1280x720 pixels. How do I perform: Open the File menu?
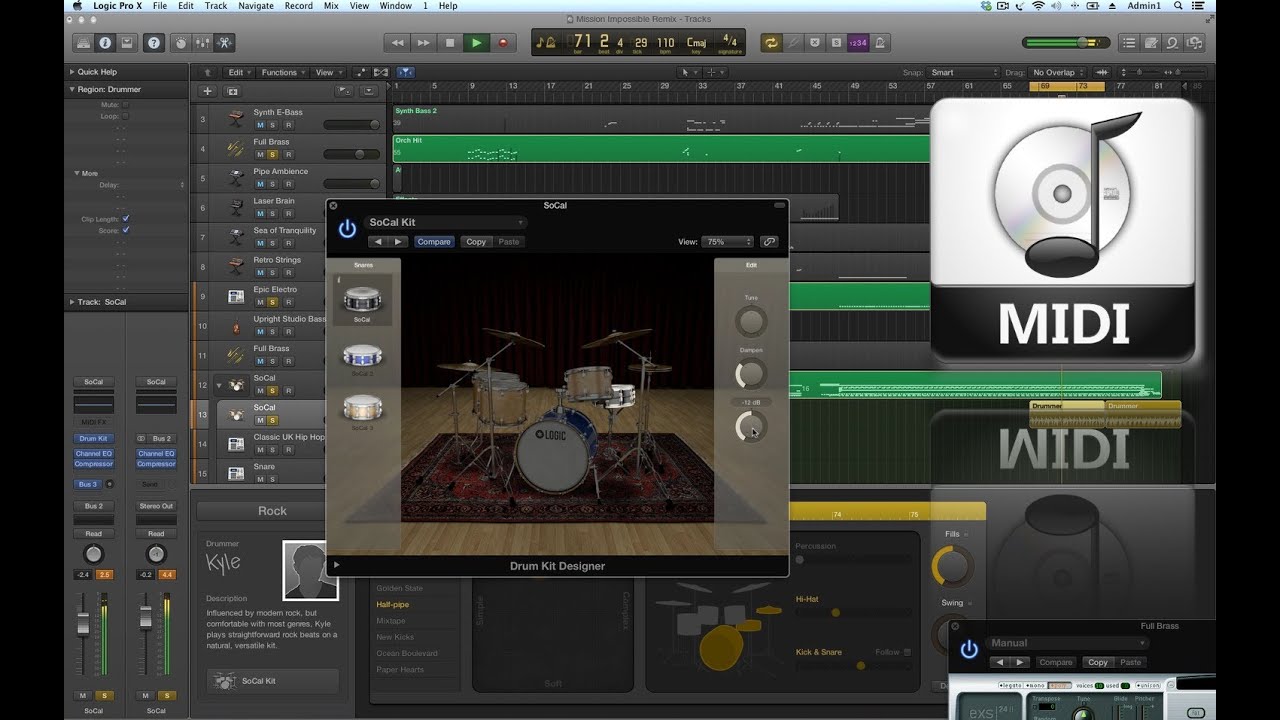click(159, 6)
